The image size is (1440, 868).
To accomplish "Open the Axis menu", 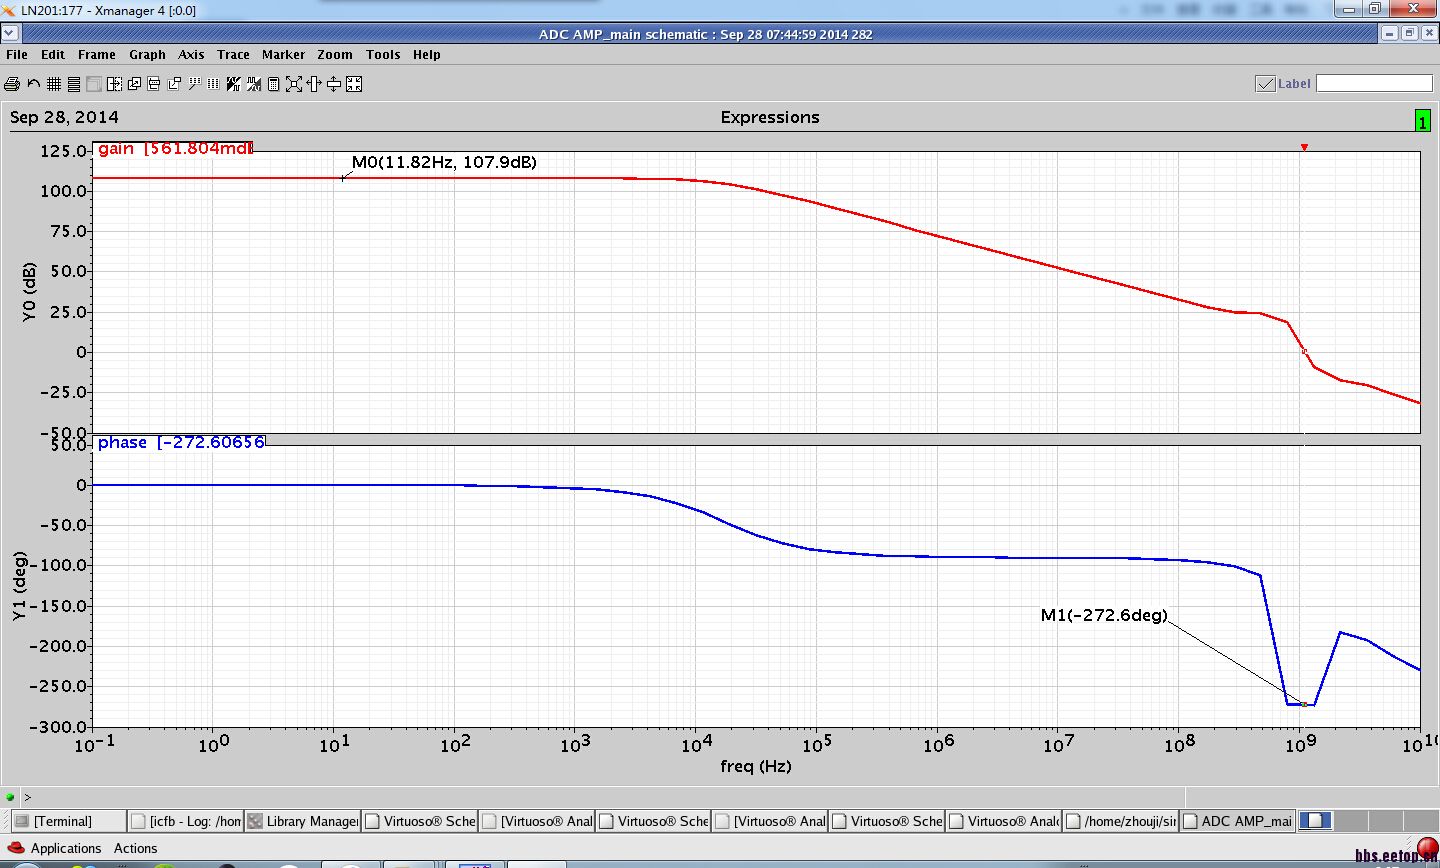I will click(191, 55).
